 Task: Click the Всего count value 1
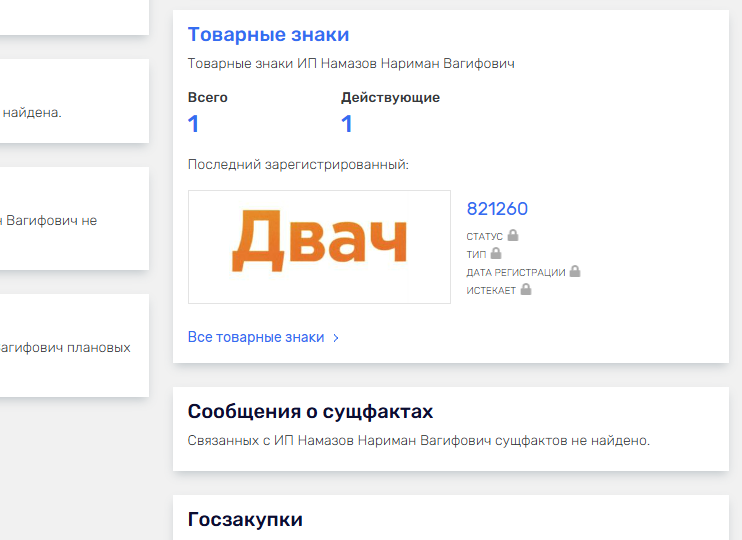coord(193,124)
